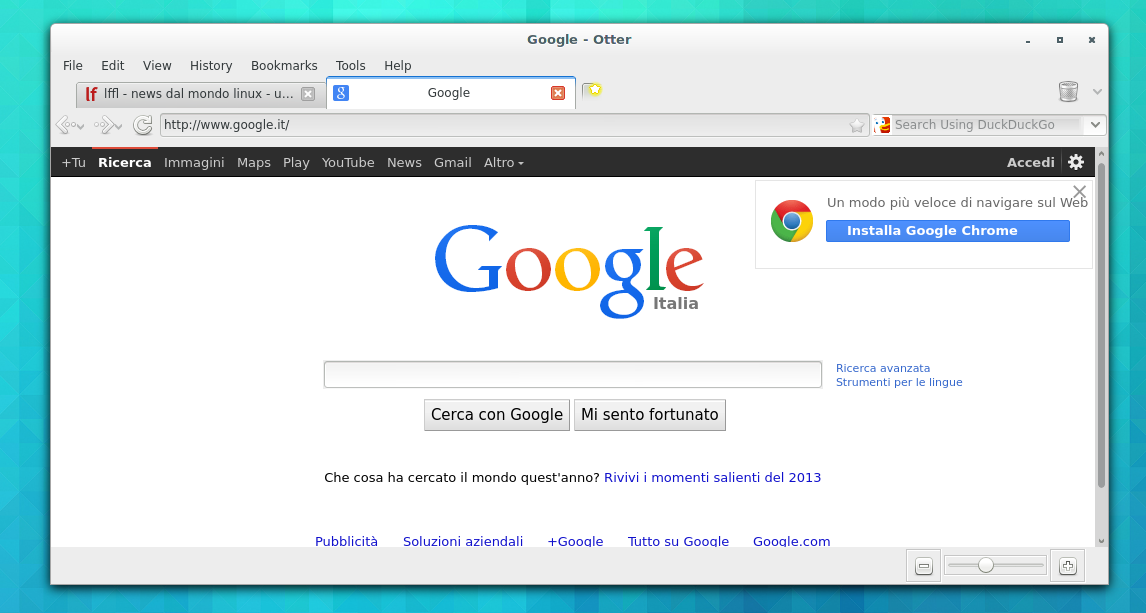Click the Google tab favicon
The height and width of the screenshot is (613, 1146).
pos(341,93)
